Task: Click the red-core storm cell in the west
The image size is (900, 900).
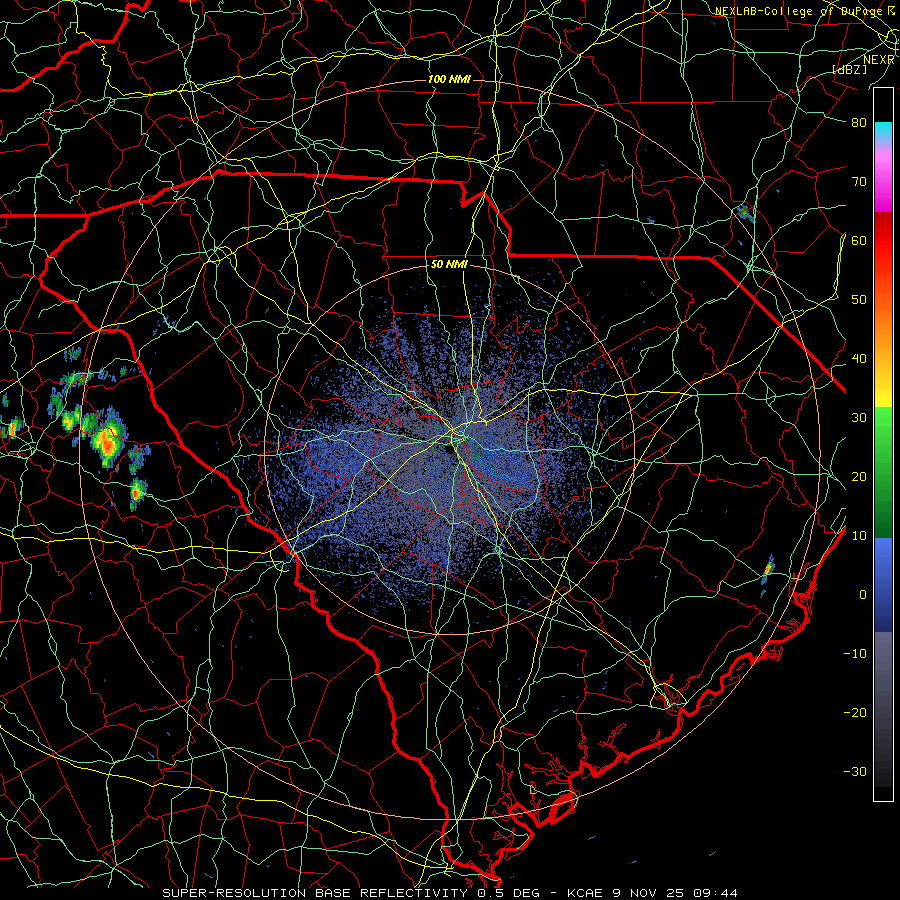Action: (x=107, y=441)
